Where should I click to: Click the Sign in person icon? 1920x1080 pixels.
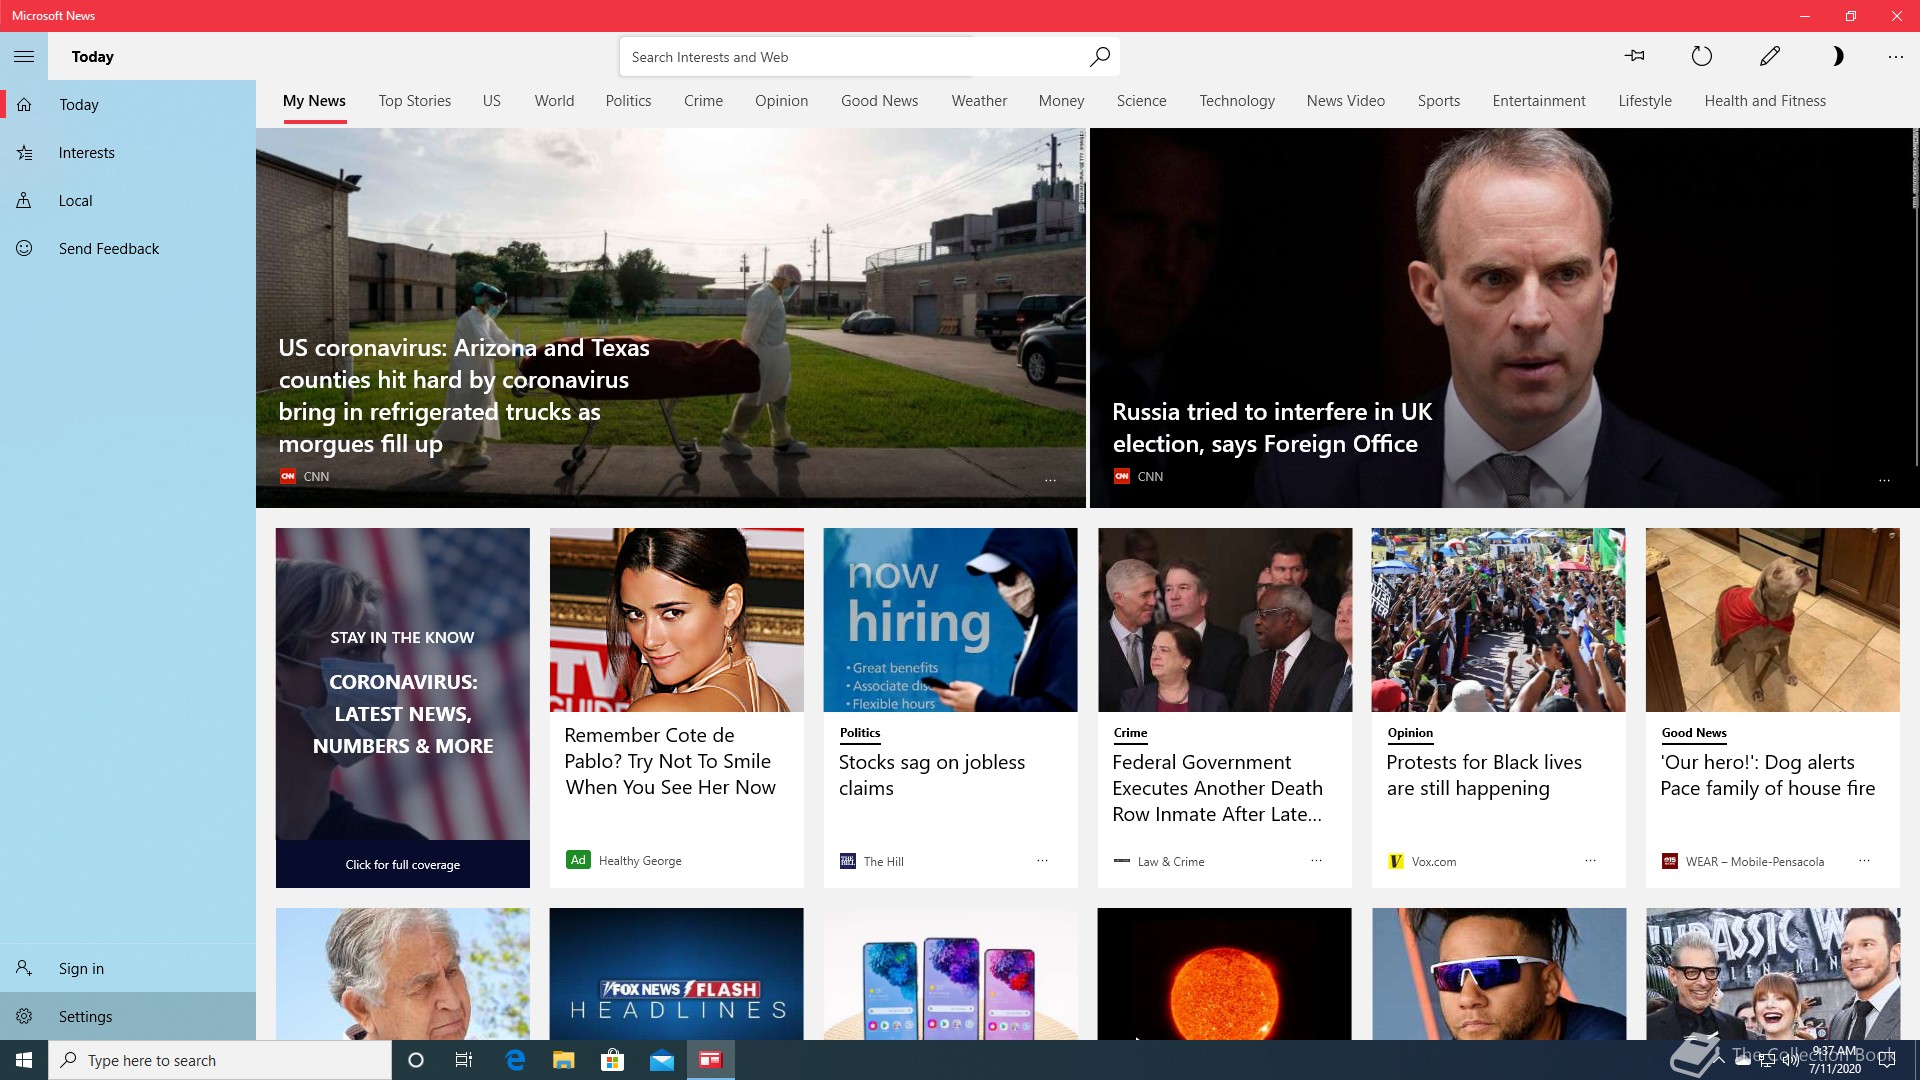[x=24, y=968]
